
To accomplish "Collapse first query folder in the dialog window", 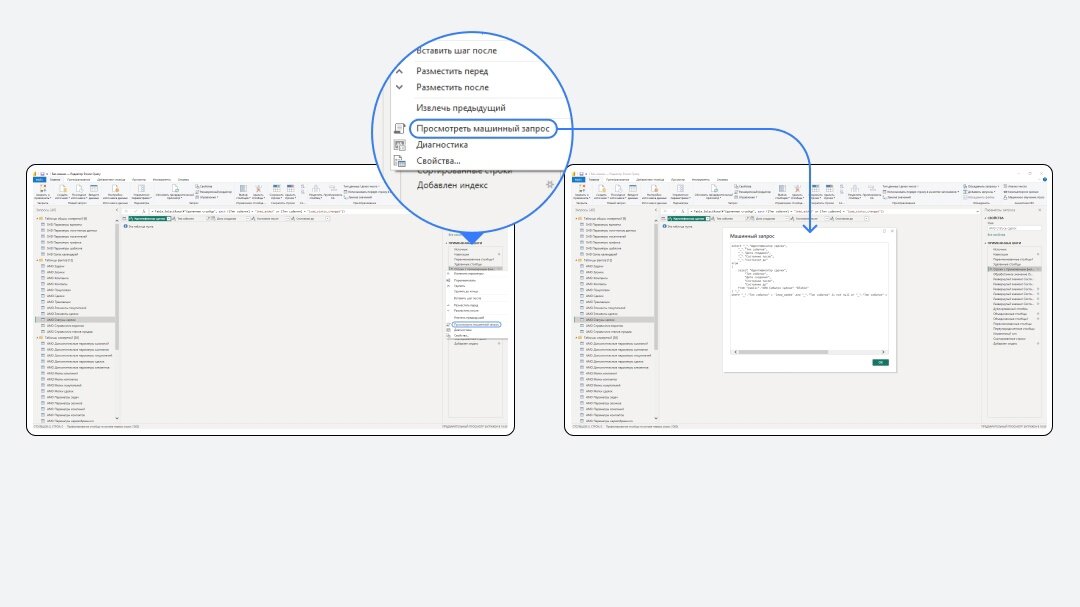I will coord(577,218).
